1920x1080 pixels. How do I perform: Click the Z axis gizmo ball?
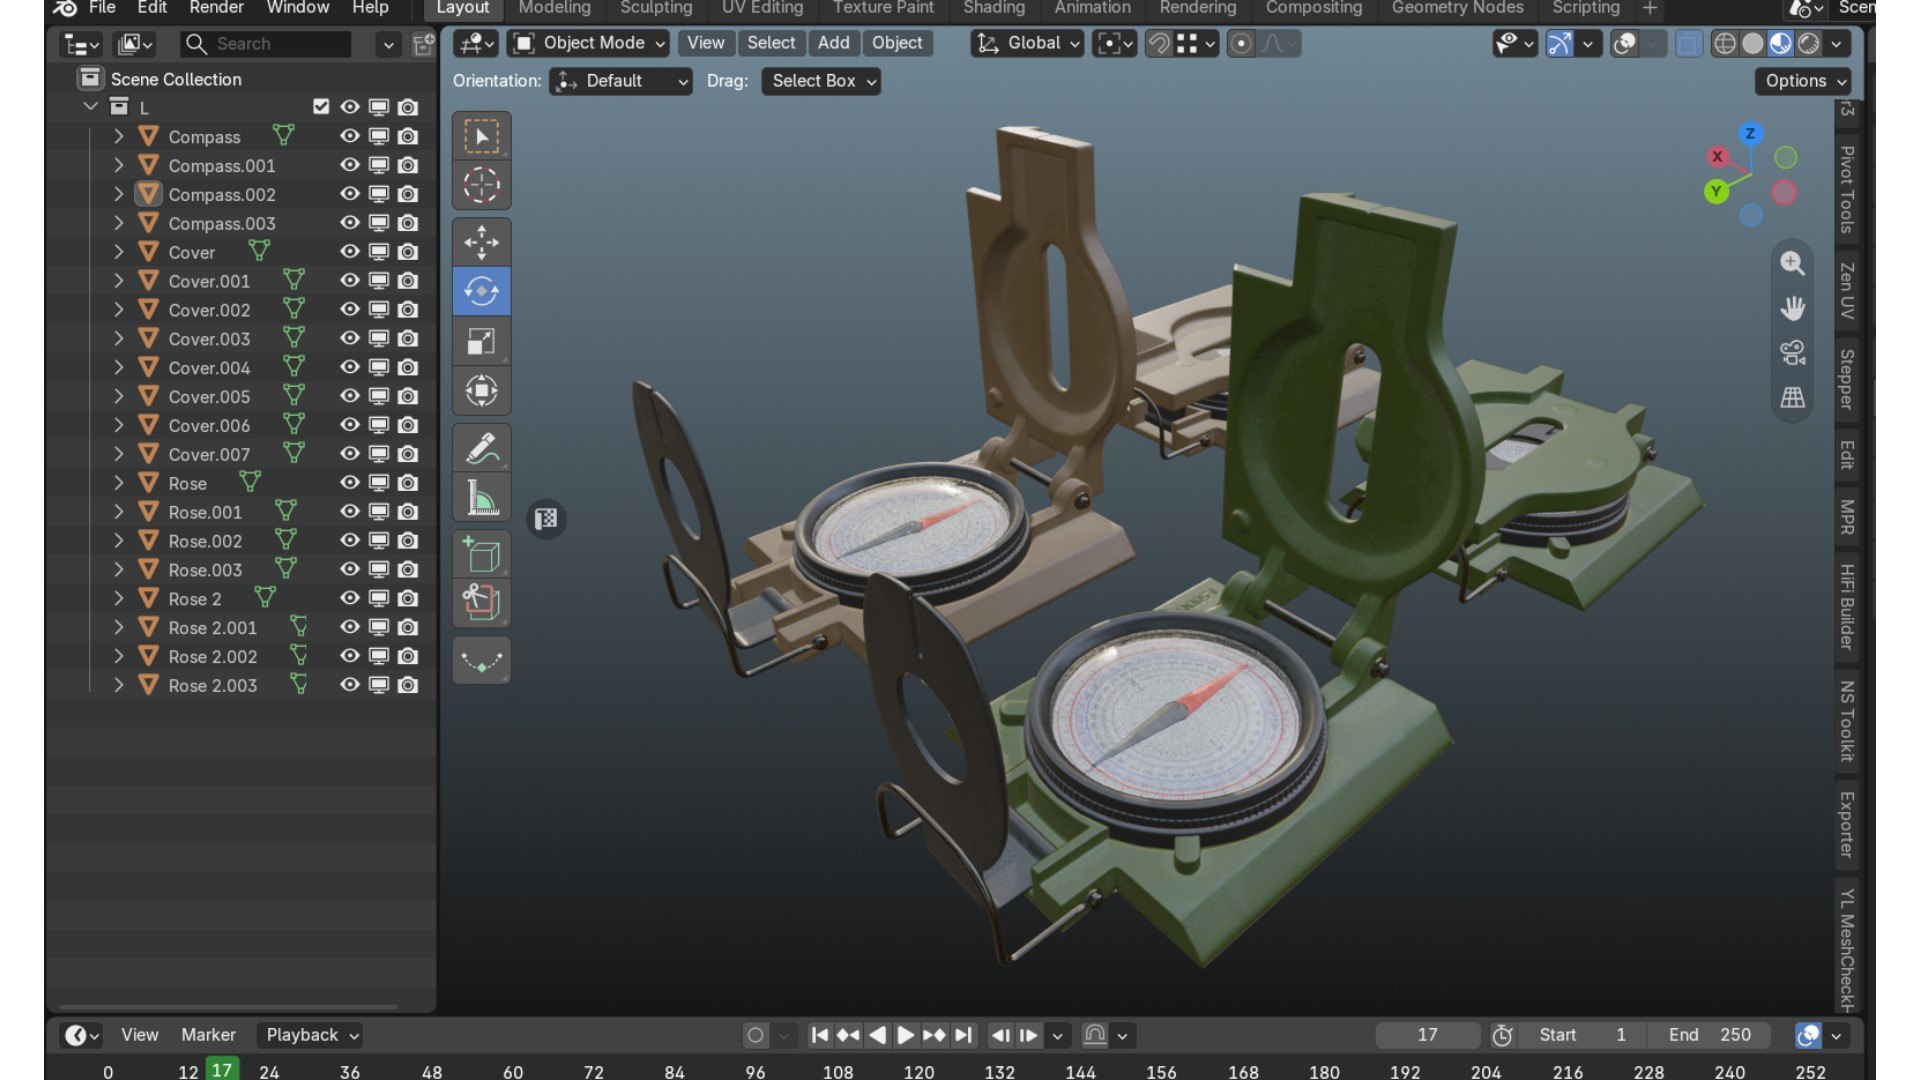click(1750, 133)
